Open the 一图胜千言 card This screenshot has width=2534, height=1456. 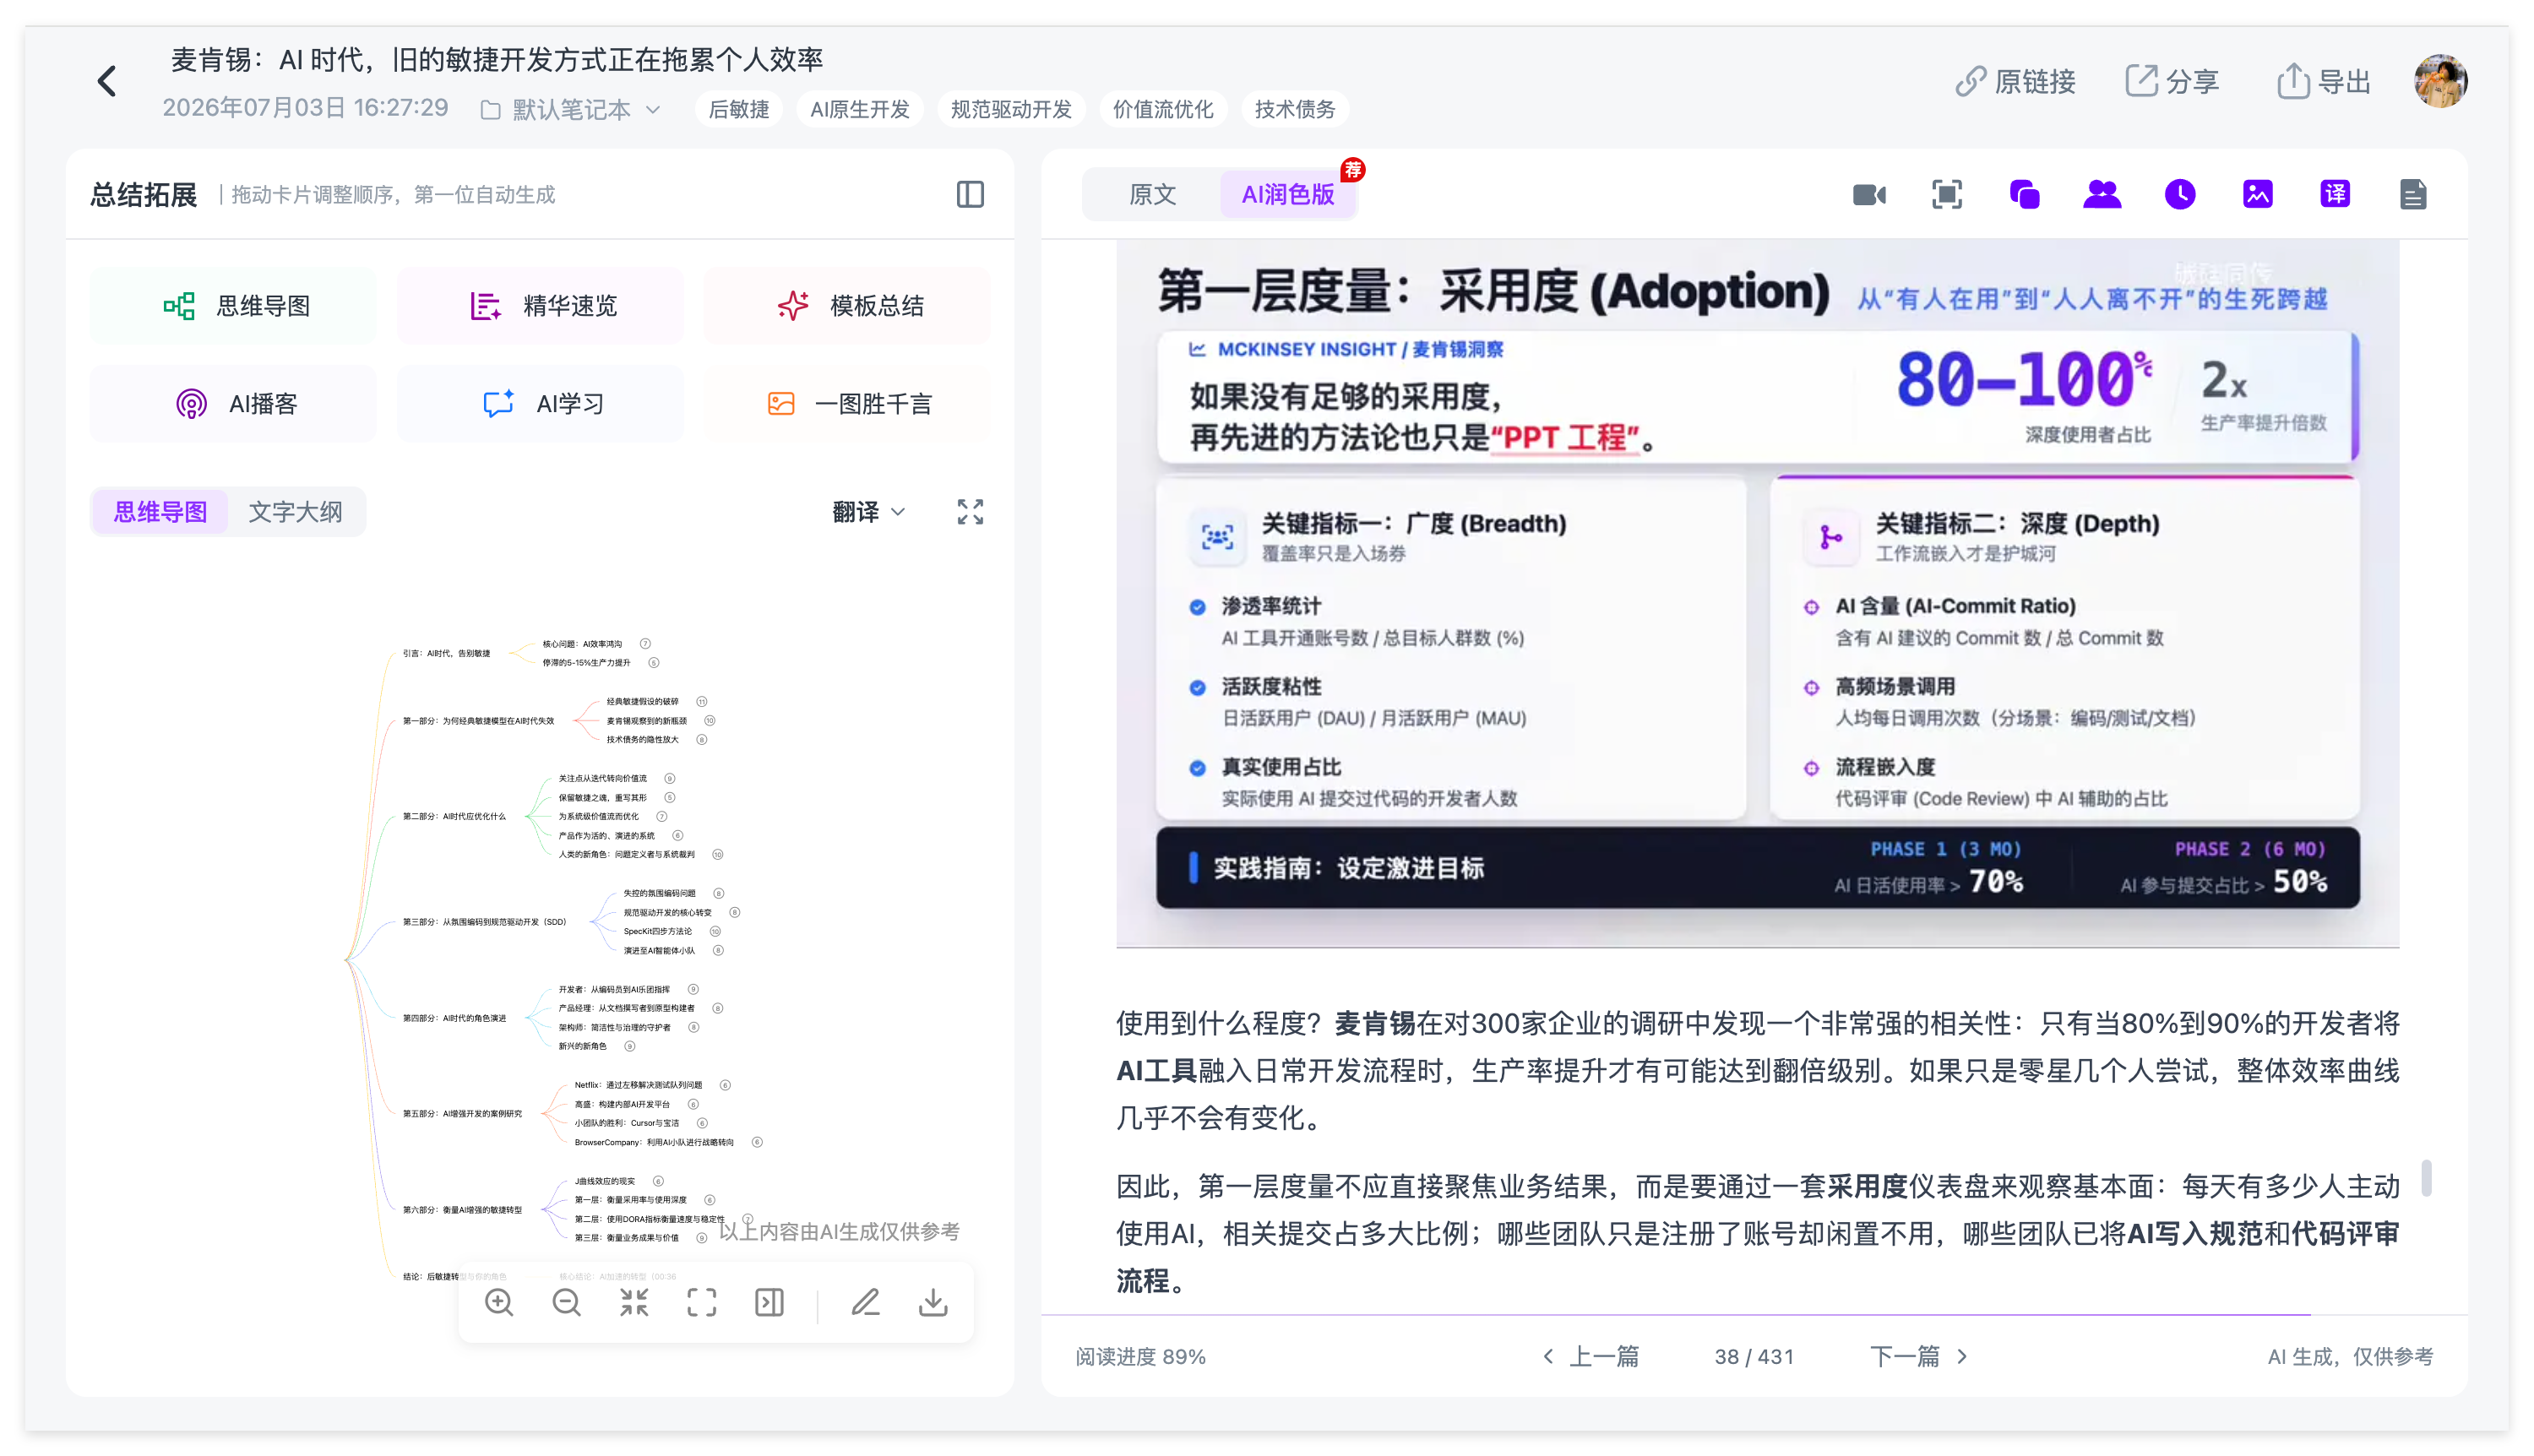847,404
